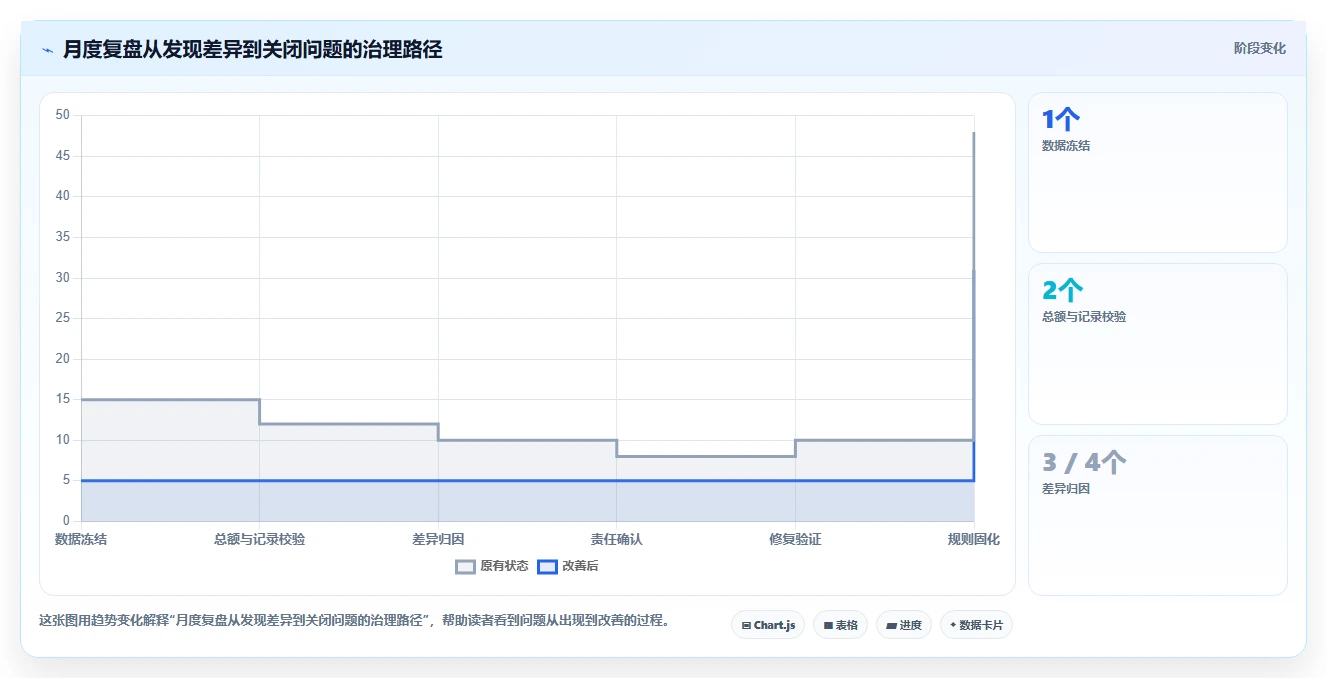Toggle the 改善后 legend series

tap(568, 566)
